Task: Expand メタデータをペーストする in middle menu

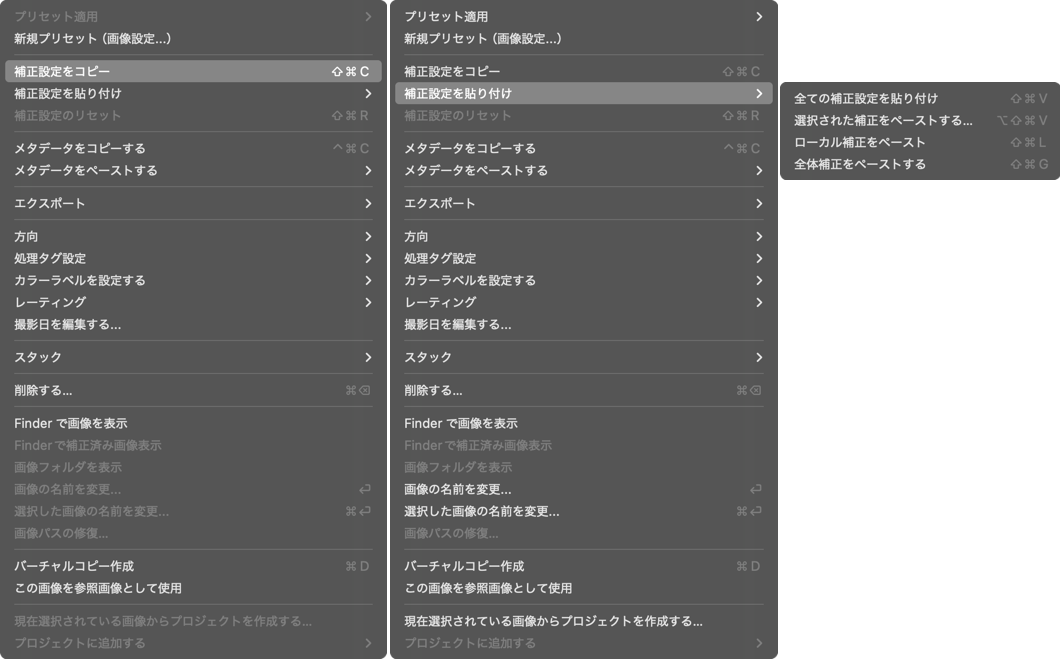Action: click(584, 170)
